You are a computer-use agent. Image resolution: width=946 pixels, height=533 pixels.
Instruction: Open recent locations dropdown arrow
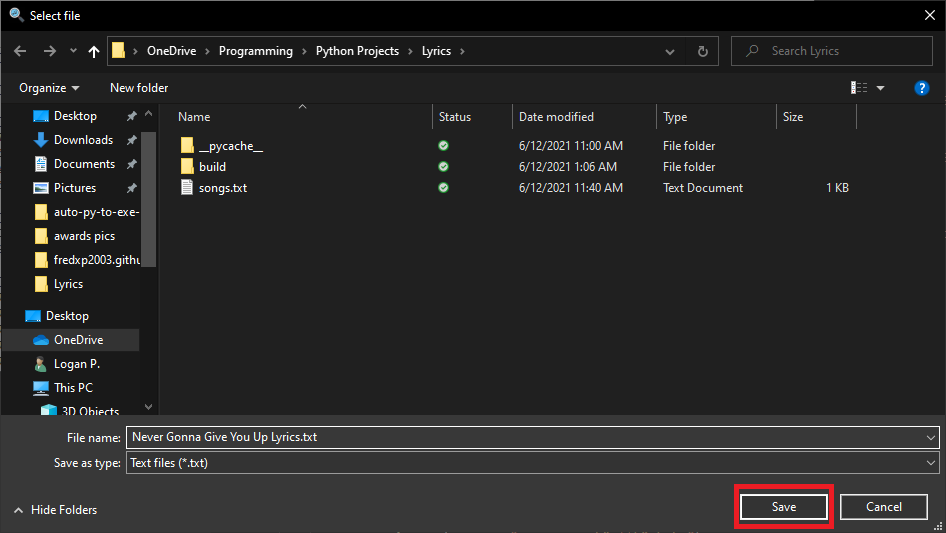73,51
